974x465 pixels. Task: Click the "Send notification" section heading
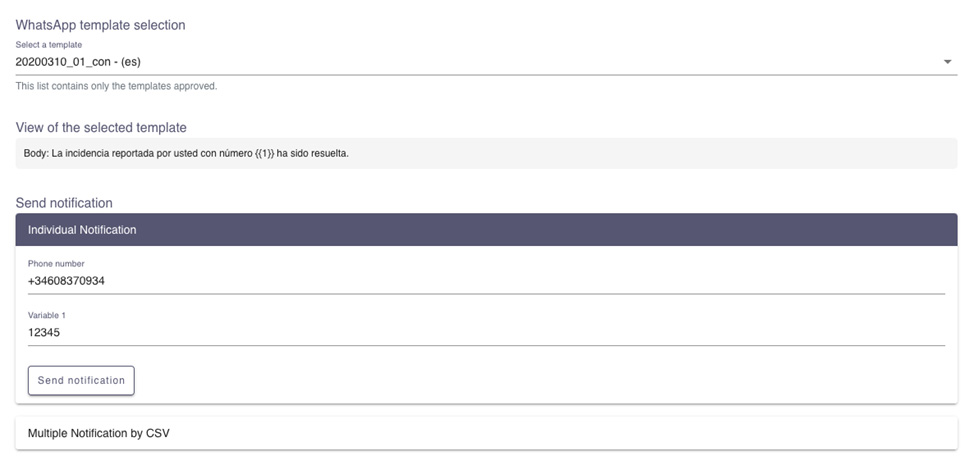pos(64,203)
